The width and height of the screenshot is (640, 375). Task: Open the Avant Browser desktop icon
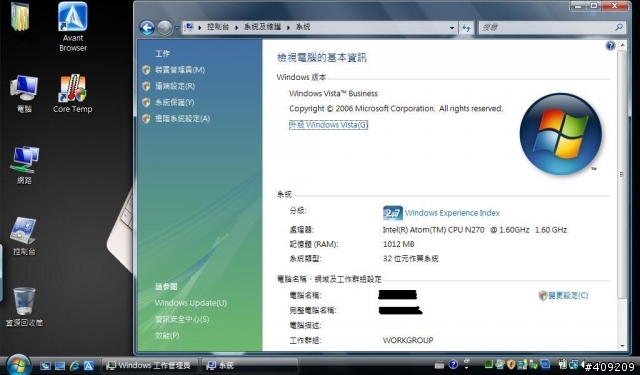tap(73, 27)
